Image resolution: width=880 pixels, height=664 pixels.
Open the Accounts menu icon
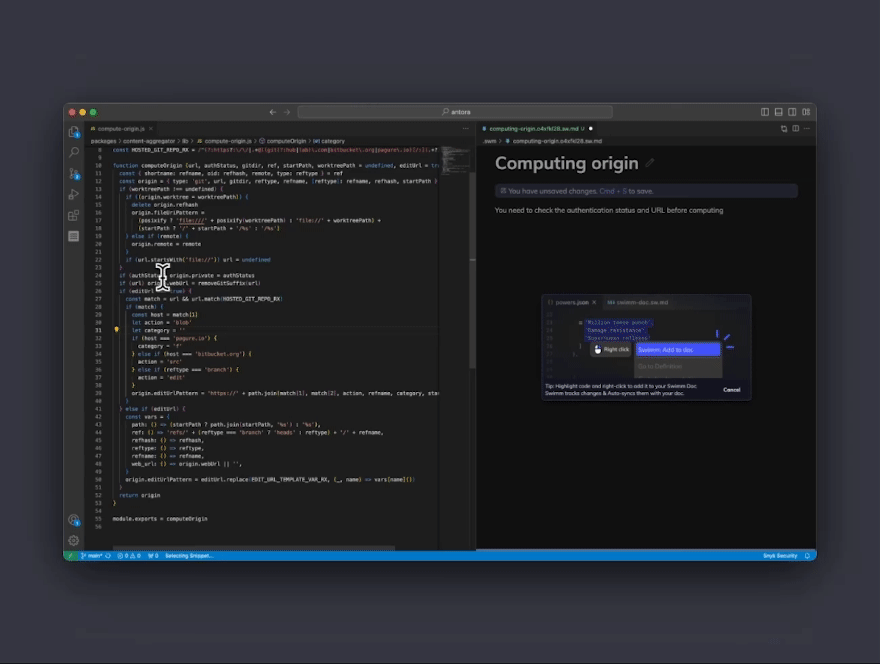[x=74, y=520]
